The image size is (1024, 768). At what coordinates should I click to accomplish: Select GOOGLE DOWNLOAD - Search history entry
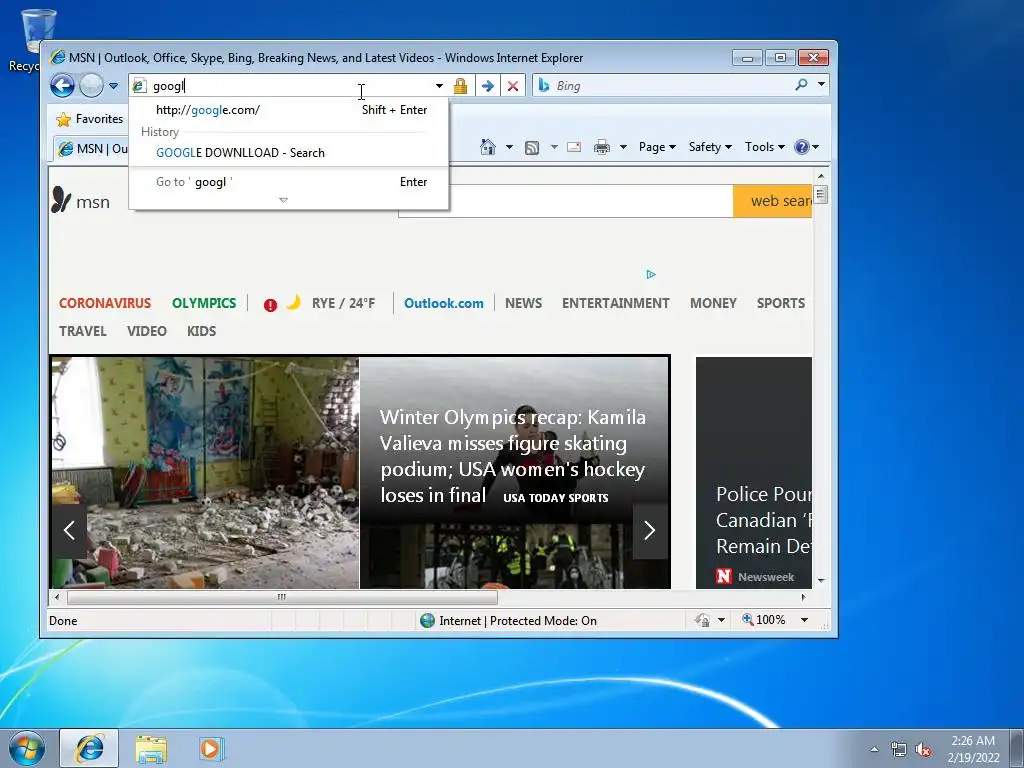point(289,153)
